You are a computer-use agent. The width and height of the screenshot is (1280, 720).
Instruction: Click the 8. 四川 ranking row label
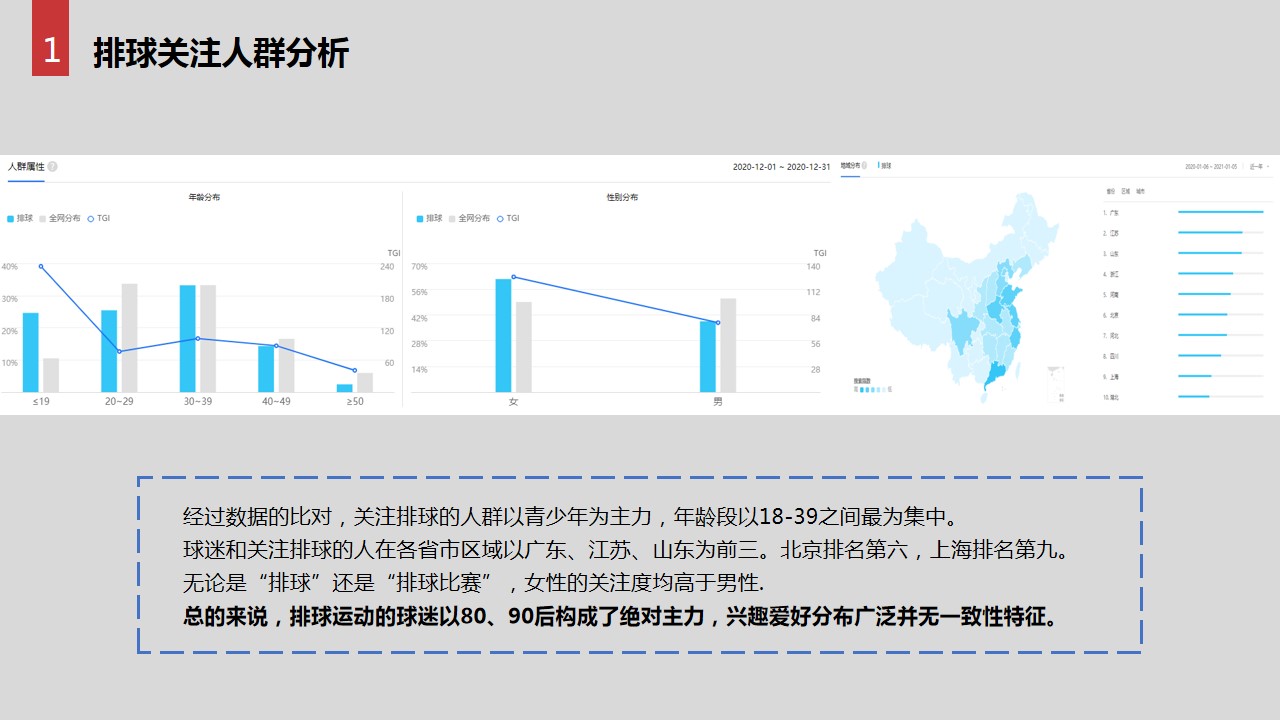[x=1111, y=356]
